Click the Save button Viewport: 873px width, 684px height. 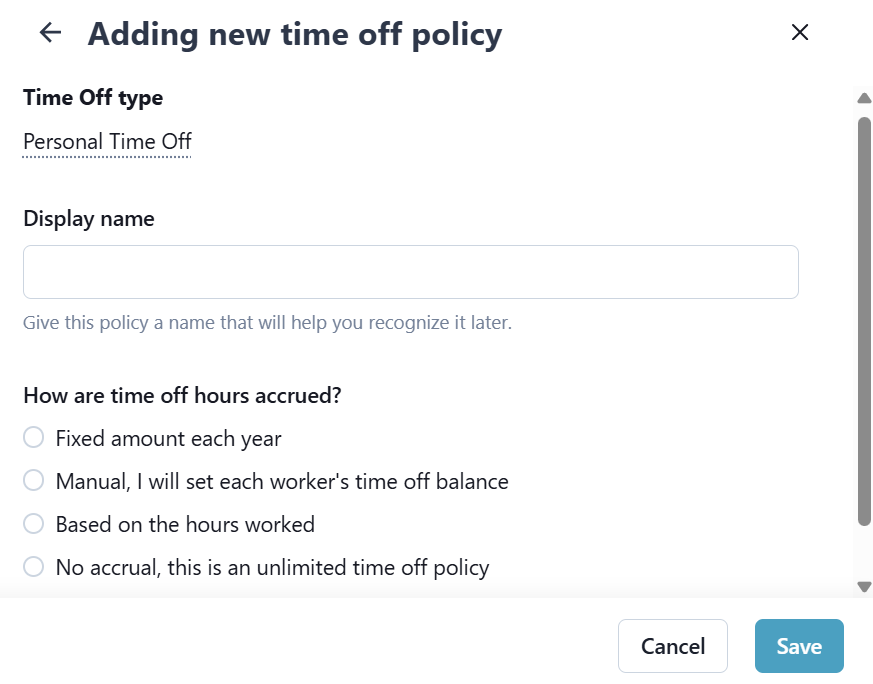[x=799, y=646]
